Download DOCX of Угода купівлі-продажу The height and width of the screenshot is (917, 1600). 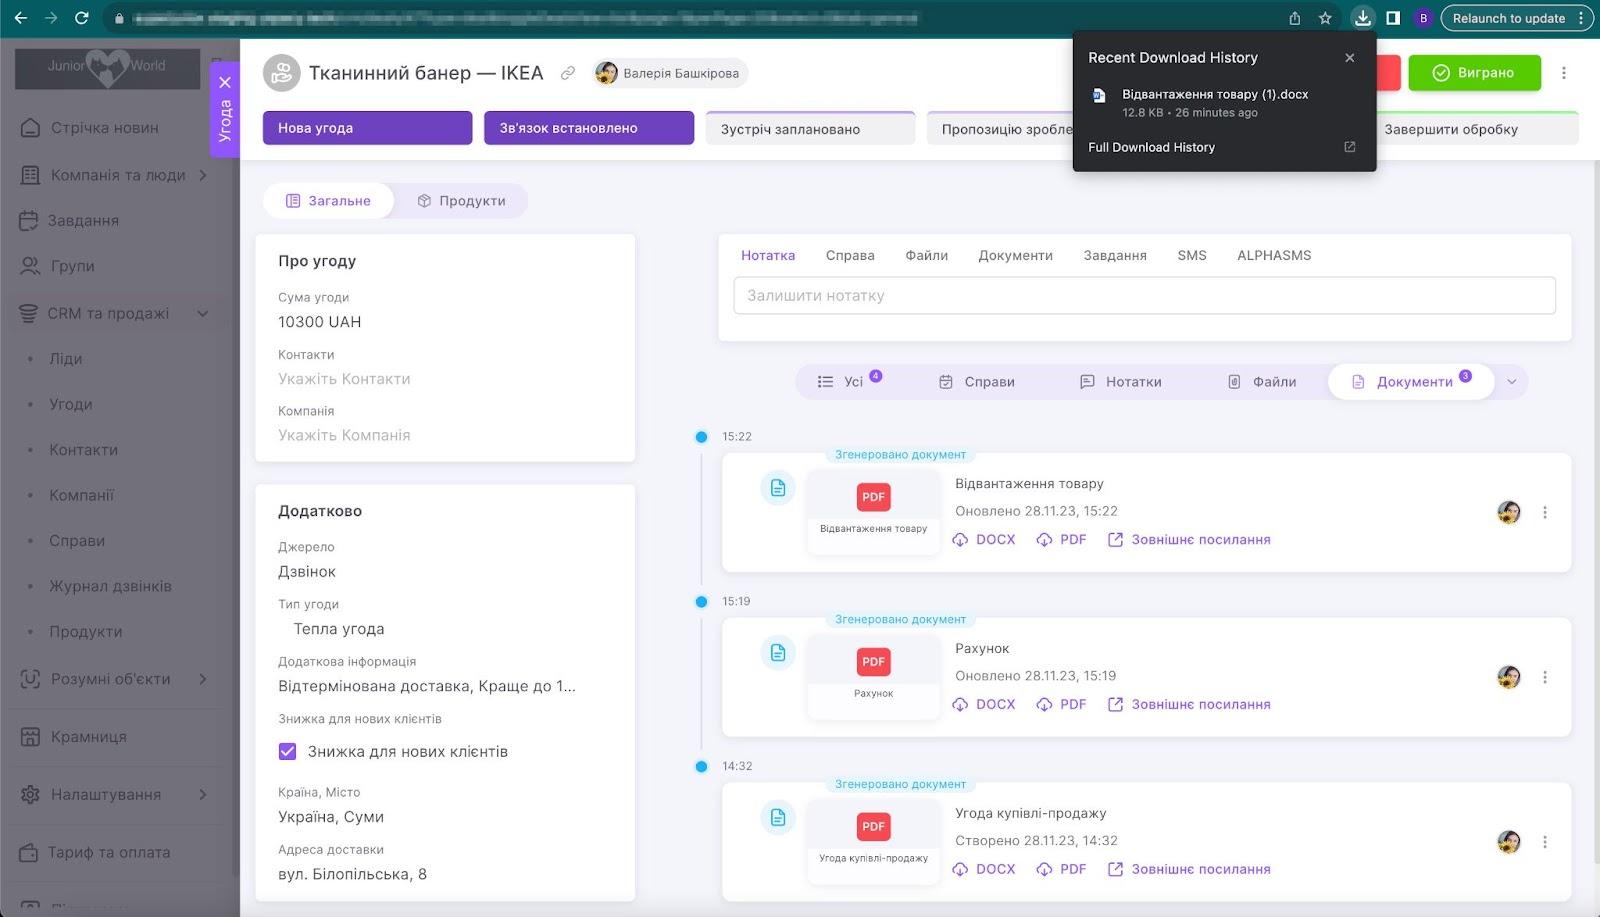(984, 870)
